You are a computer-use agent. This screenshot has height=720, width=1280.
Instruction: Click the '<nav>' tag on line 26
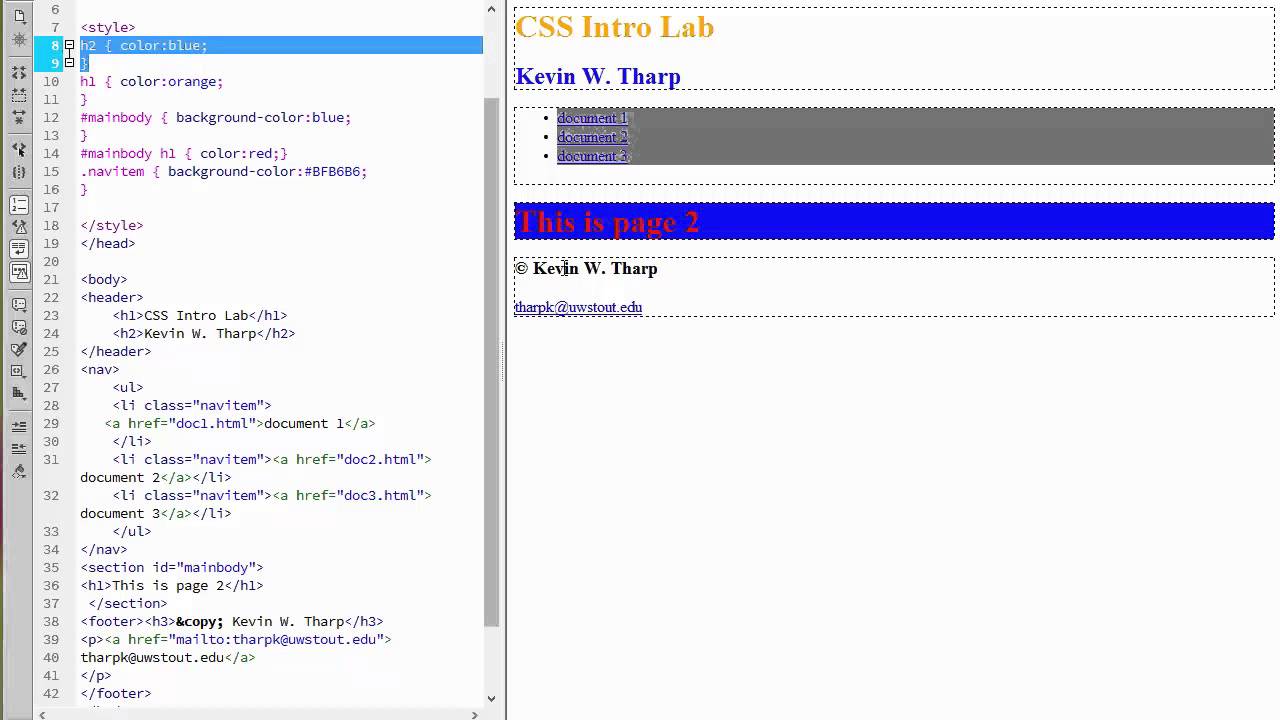coord(100,370)
